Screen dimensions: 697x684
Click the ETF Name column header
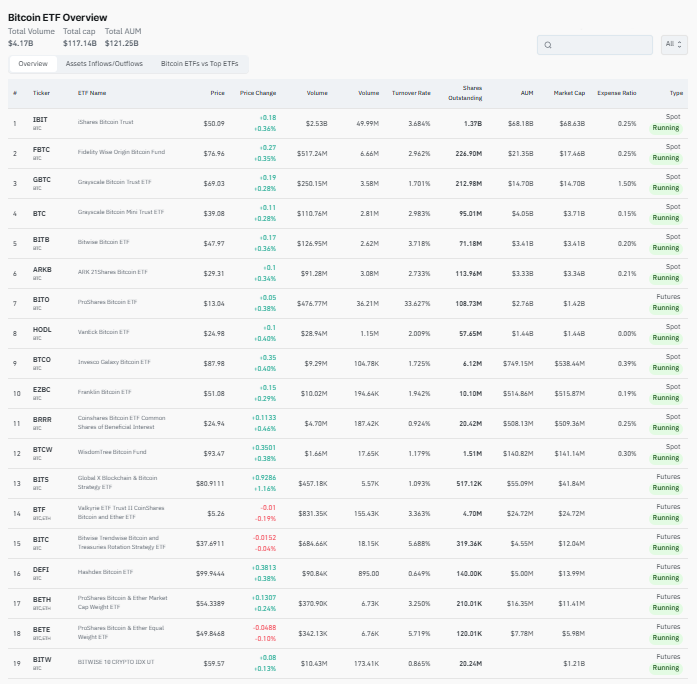(92, 93)
